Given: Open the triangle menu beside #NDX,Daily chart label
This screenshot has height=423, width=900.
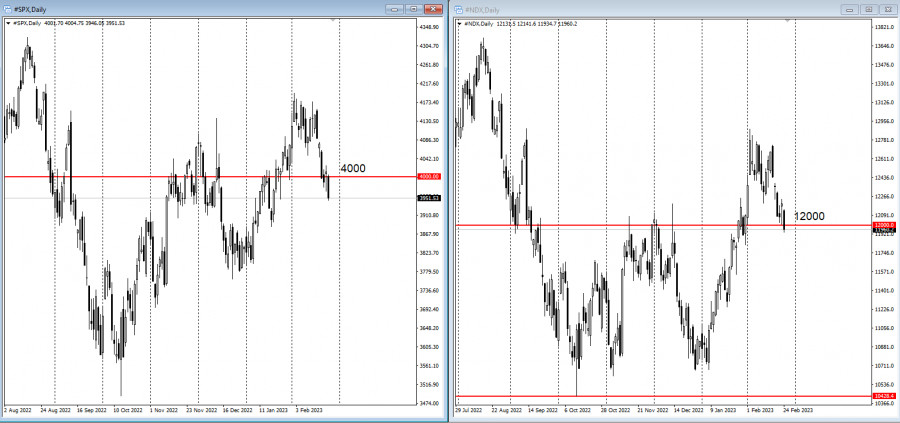Looking at the screenshot, I should click(460, 24).
